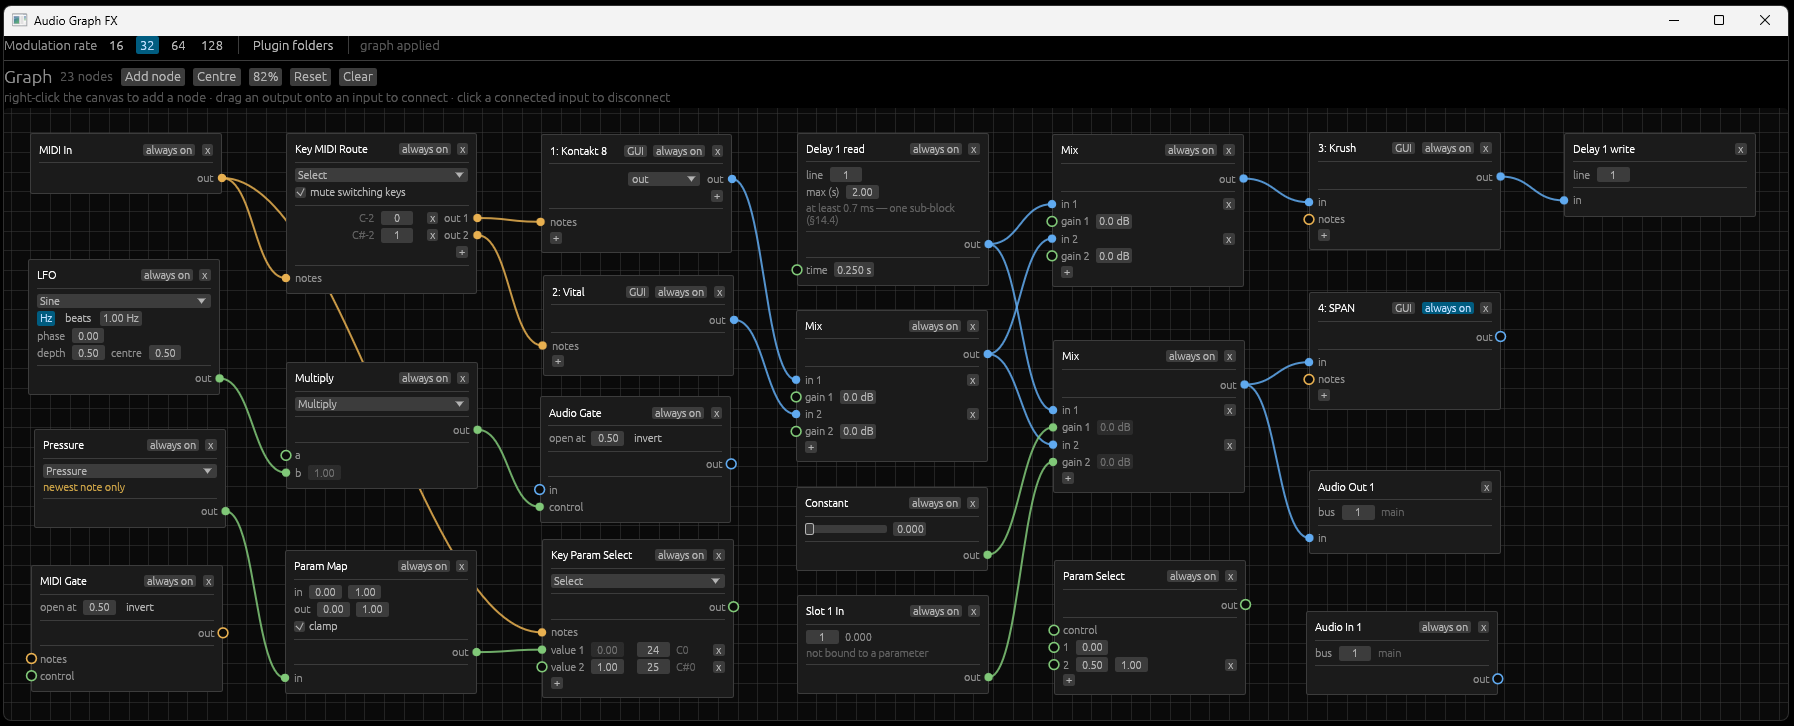Set modulation rate to 16

pos(116,46)
